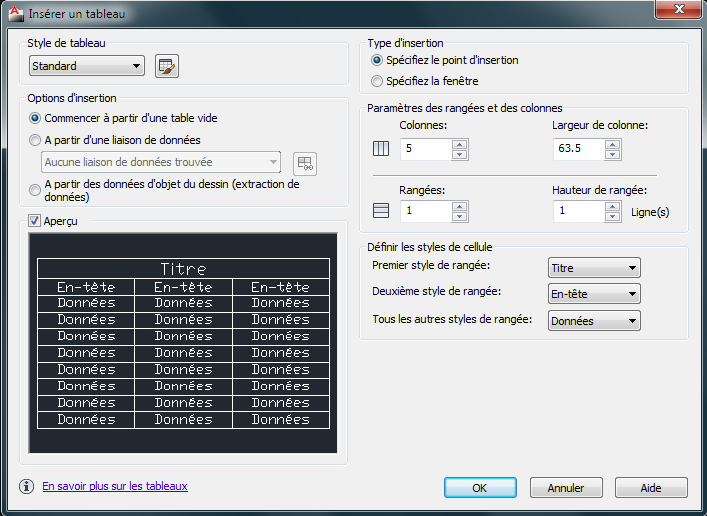Click the rows icon beside Rangées
Viewport: 707px width, 516px height.
click(381, 211)
